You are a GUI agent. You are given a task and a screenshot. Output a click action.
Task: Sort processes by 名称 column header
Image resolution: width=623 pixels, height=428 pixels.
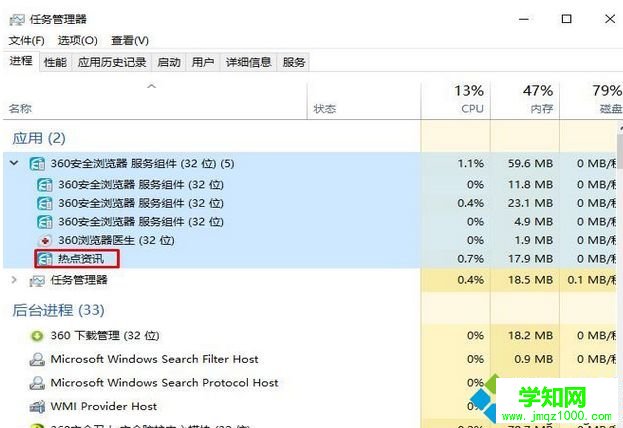[155, 100]
